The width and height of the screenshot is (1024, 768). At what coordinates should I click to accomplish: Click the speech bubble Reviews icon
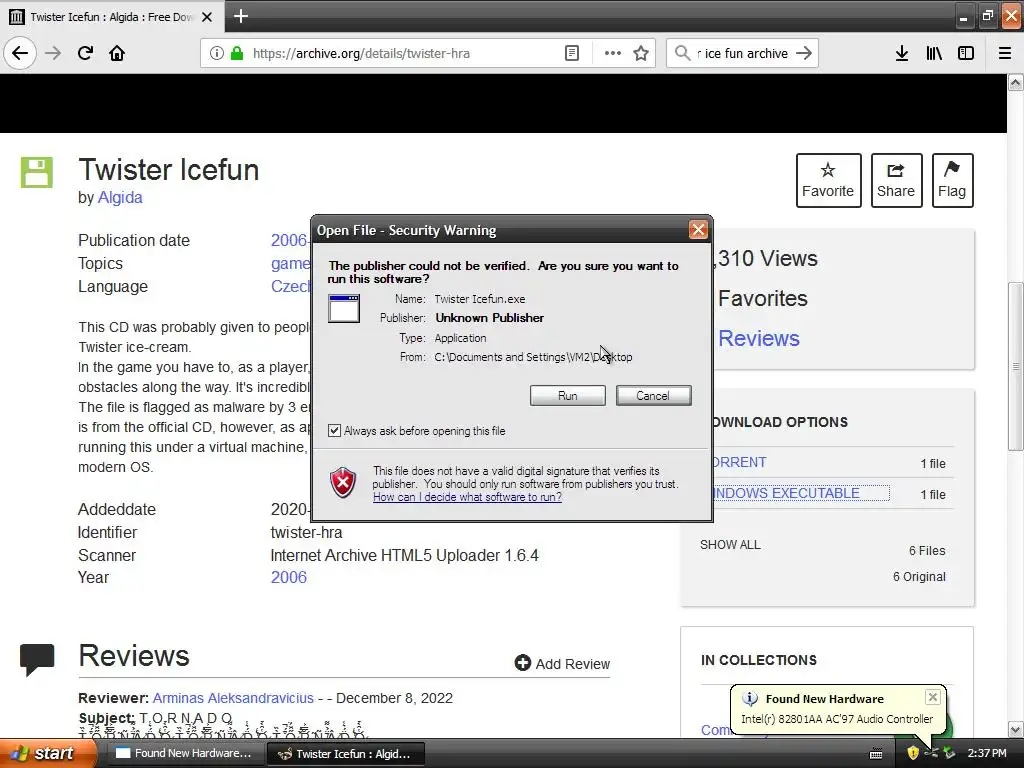coord(37,659)
